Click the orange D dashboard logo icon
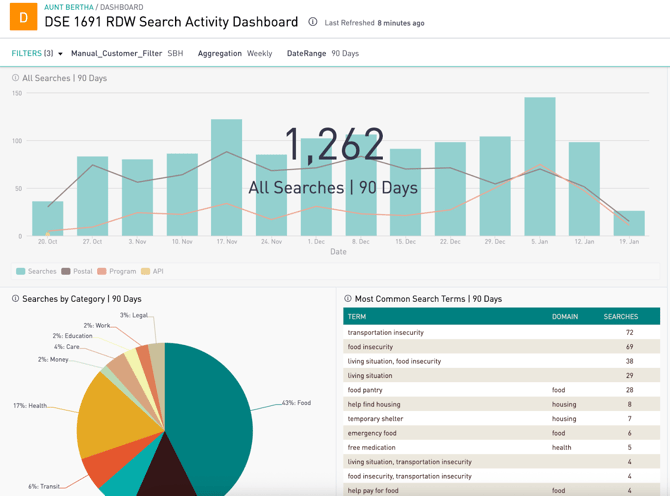This screenshot has height=496, width=670. [x=22, y=18]
